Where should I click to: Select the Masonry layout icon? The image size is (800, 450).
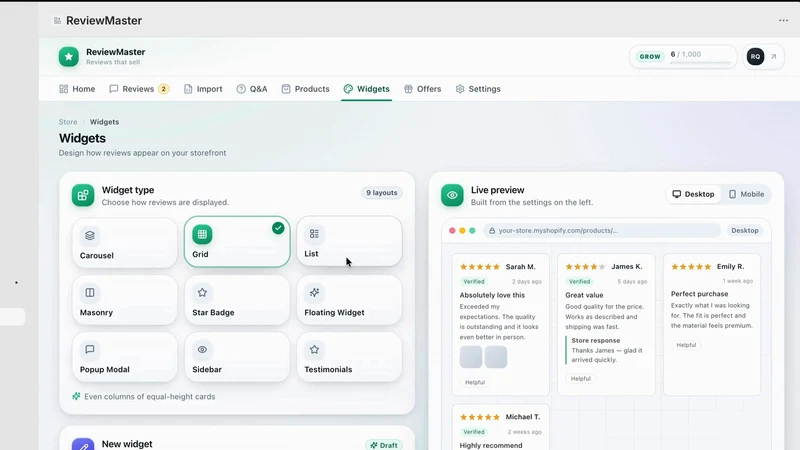point(90,292)
